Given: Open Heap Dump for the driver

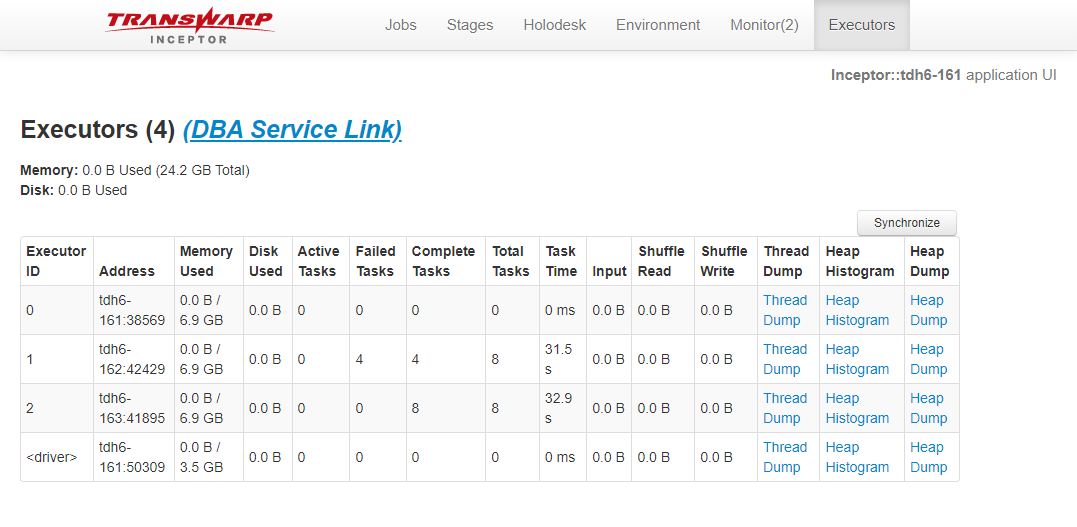Looking at the screenshot, I should 928,457.
